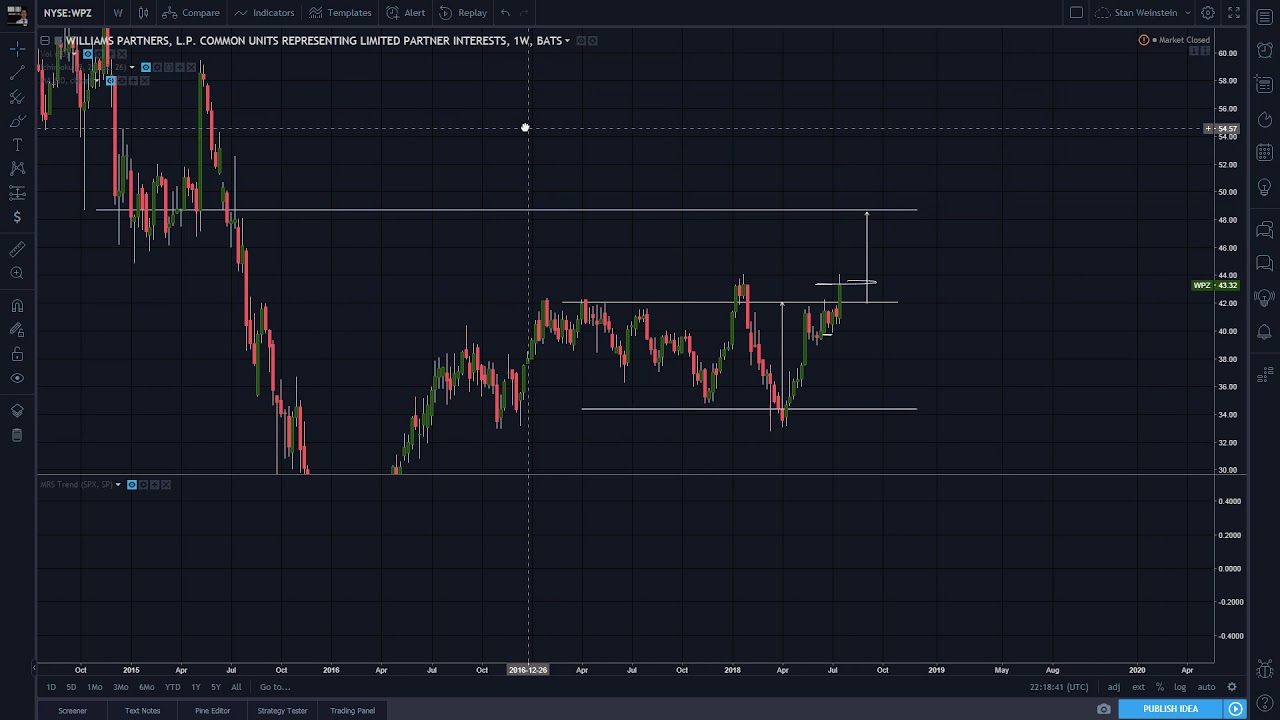The image size is (1280, 720).
Task: Click the Compare symbol button
Action: click(191, 13)
